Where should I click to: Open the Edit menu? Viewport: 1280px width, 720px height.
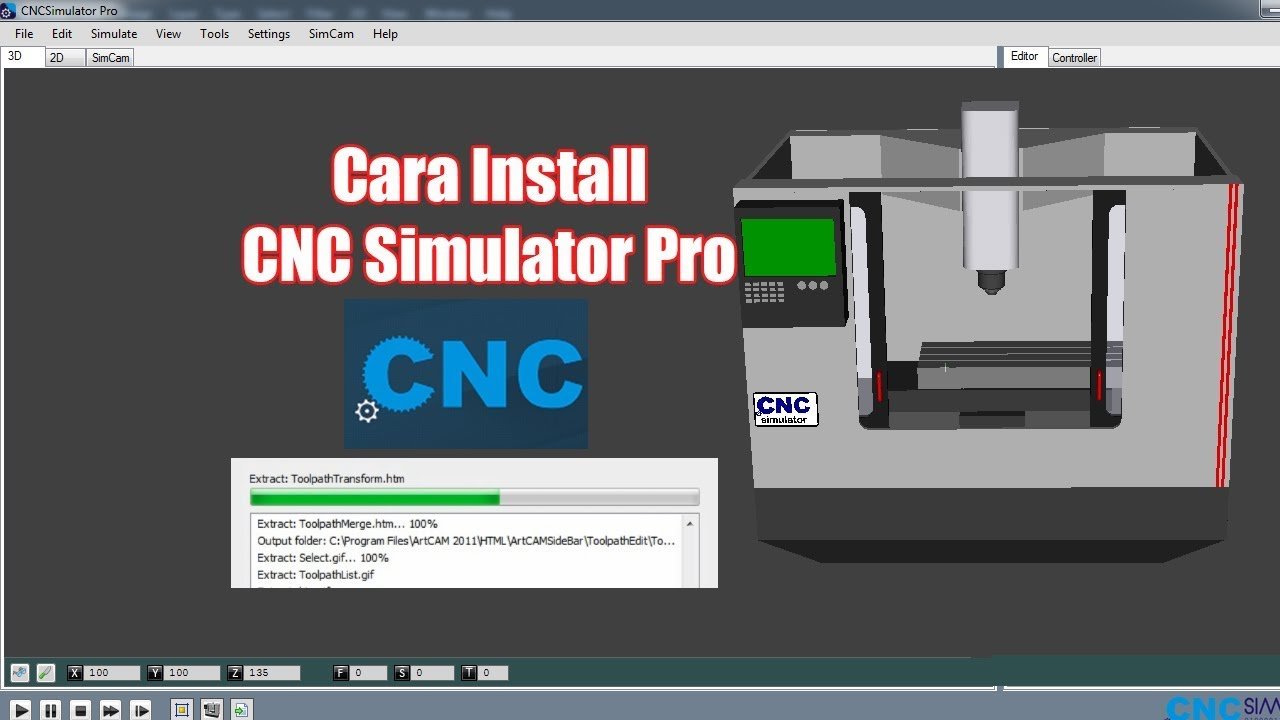62,33
